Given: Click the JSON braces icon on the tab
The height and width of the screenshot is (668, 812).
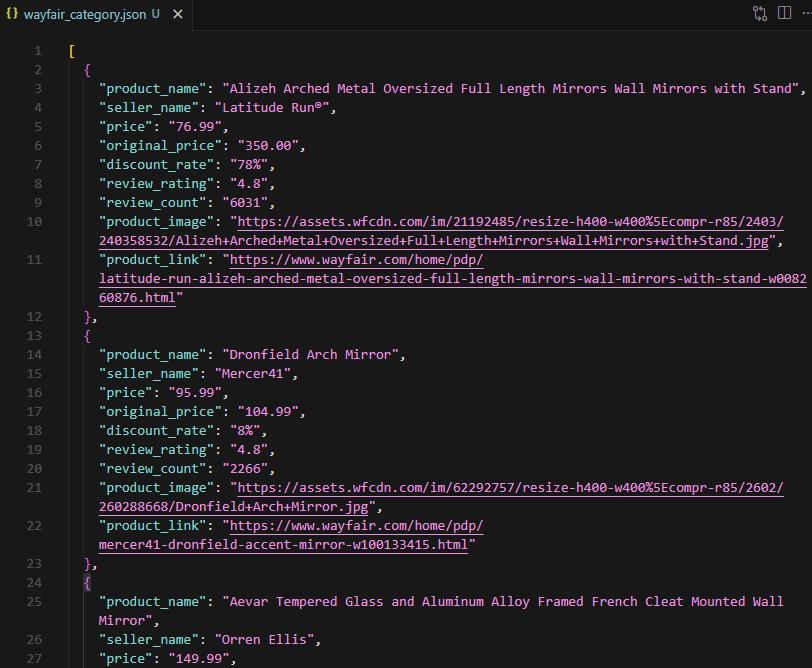Looking at the screenshot, I should pyautogui.click(x=13, y=14).
